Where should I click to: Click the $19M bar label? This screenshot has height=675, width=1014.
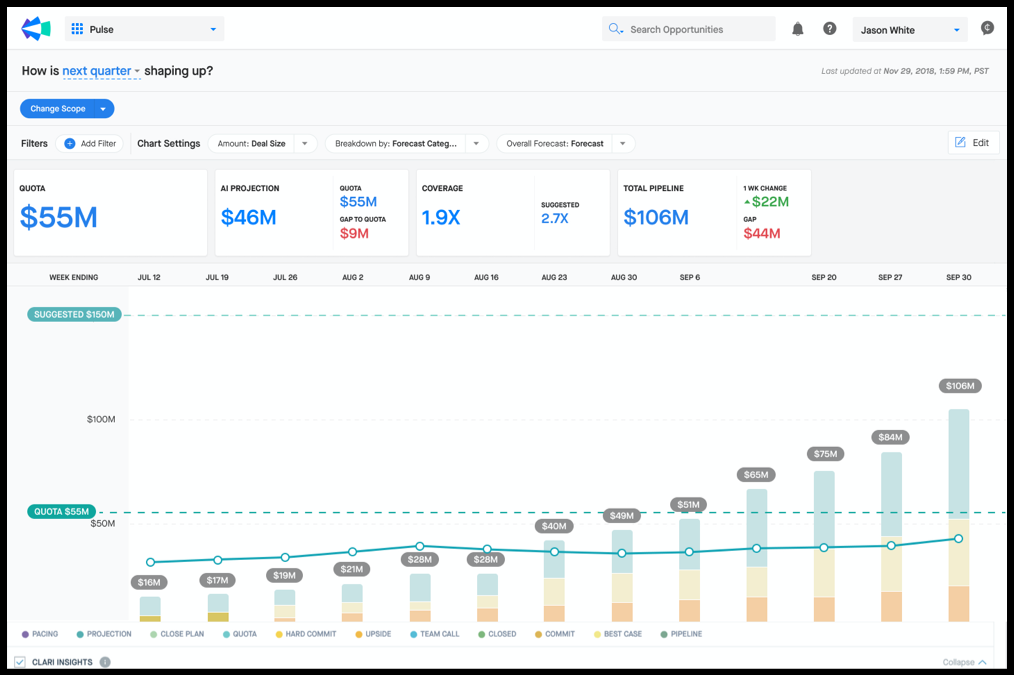pos(284,575)
